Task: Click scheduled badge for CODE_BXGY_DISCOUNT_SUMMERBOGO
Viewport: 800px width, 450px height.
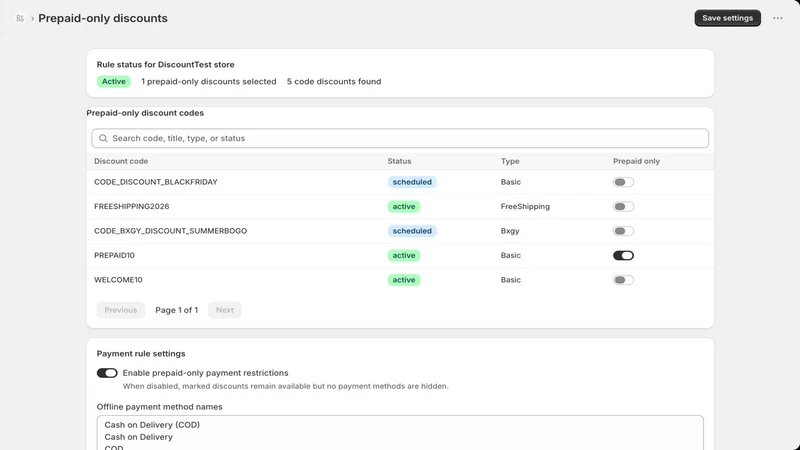Action: 412,231
